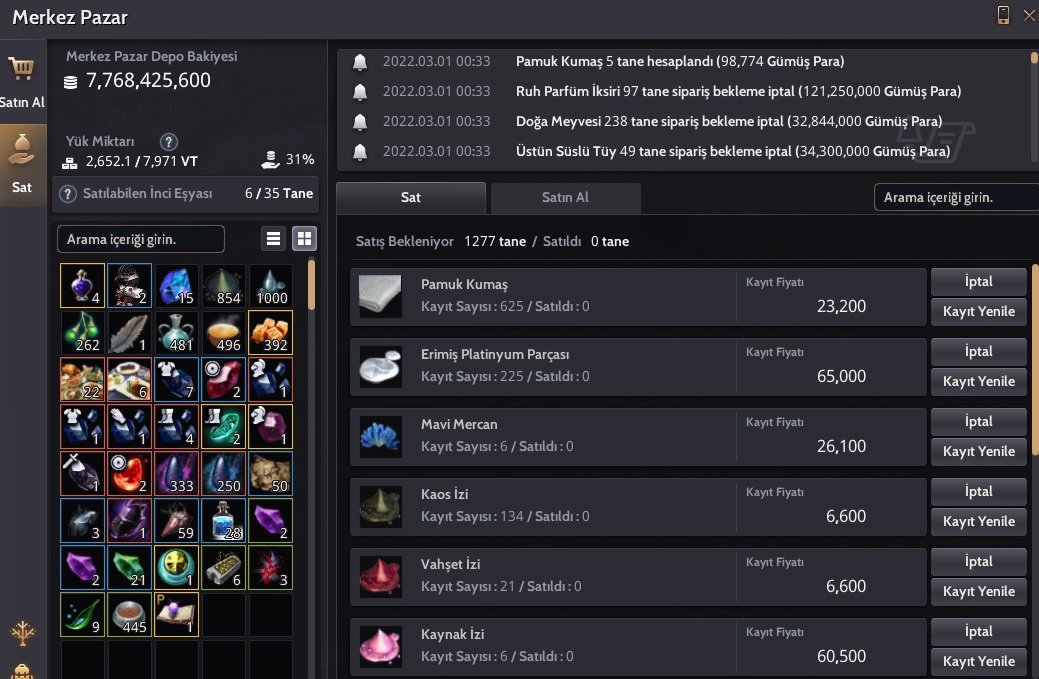This screenshot has height=679, width=1039.
Task: Select the green fruit item with 262 count
Action: [82, 333]
